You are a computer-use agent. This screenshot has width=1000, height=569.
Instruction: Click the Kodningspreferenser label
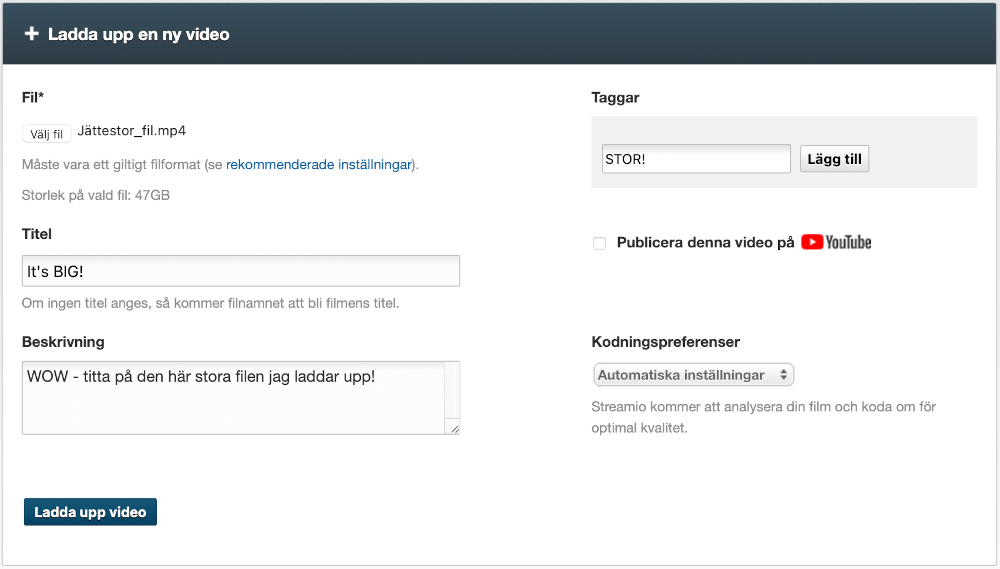[x=666, y=342]
